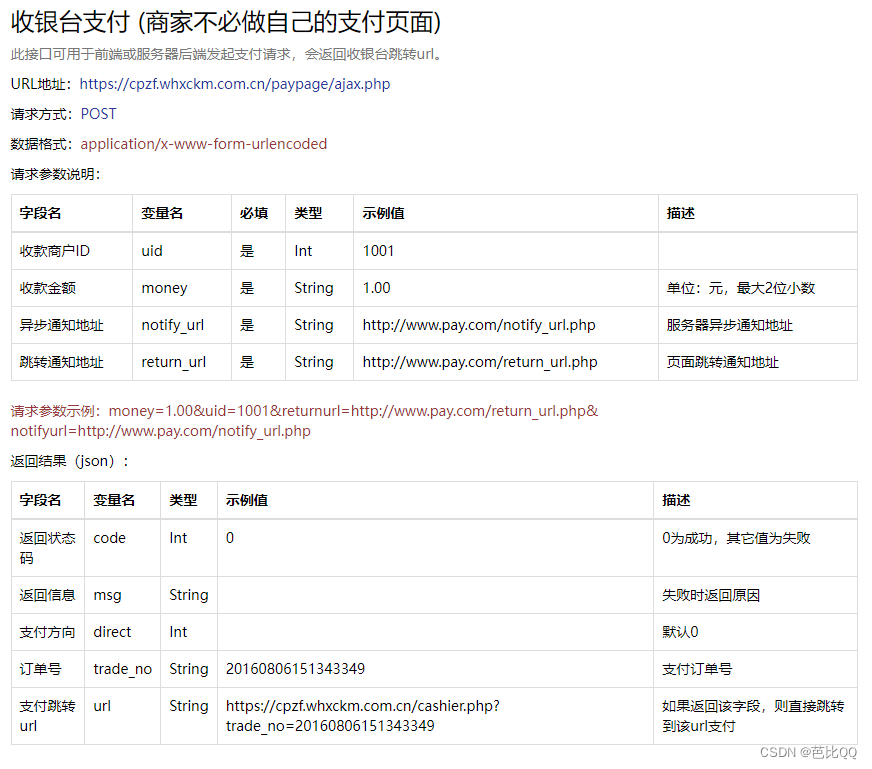This screenshot has width=872, height=769.
Task: Click the 请求参数说明 label
Action: coord(56,174)
